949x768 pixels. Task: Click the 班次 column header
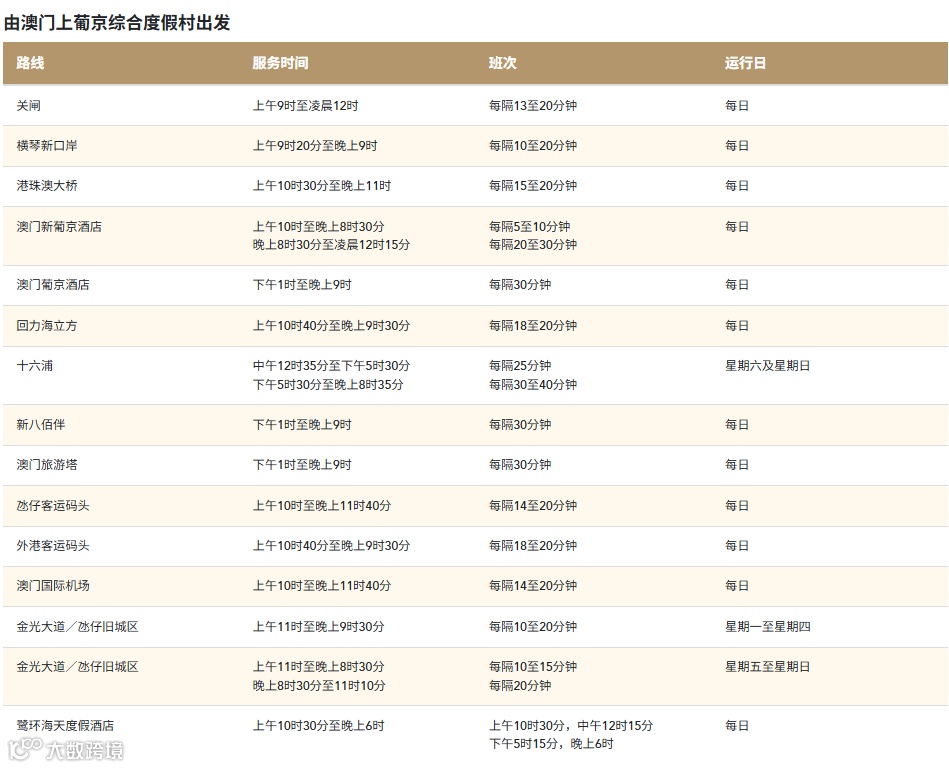(503, 63)
